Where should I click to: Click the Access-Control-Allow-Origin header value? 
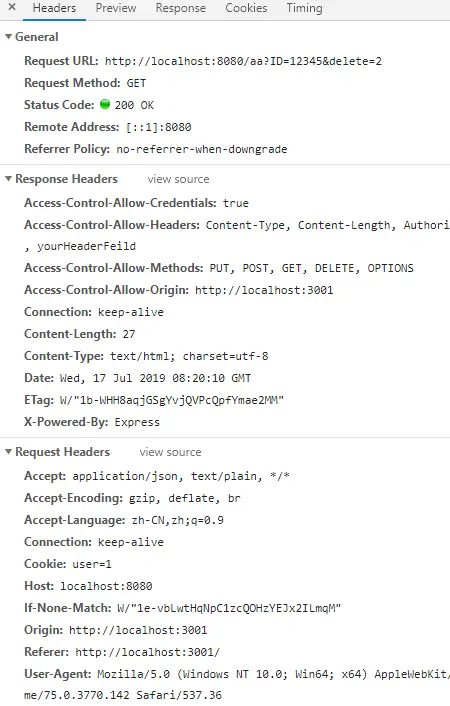tap(264, 290)
